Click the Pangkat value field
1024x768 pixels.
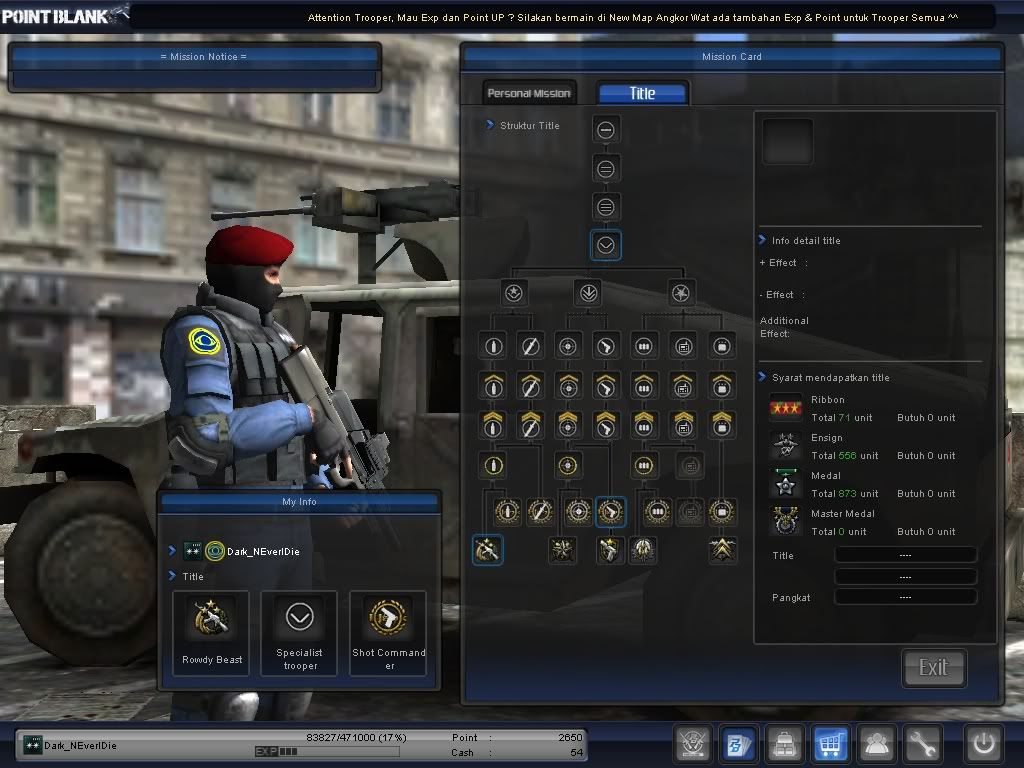(x=906, y=597)
